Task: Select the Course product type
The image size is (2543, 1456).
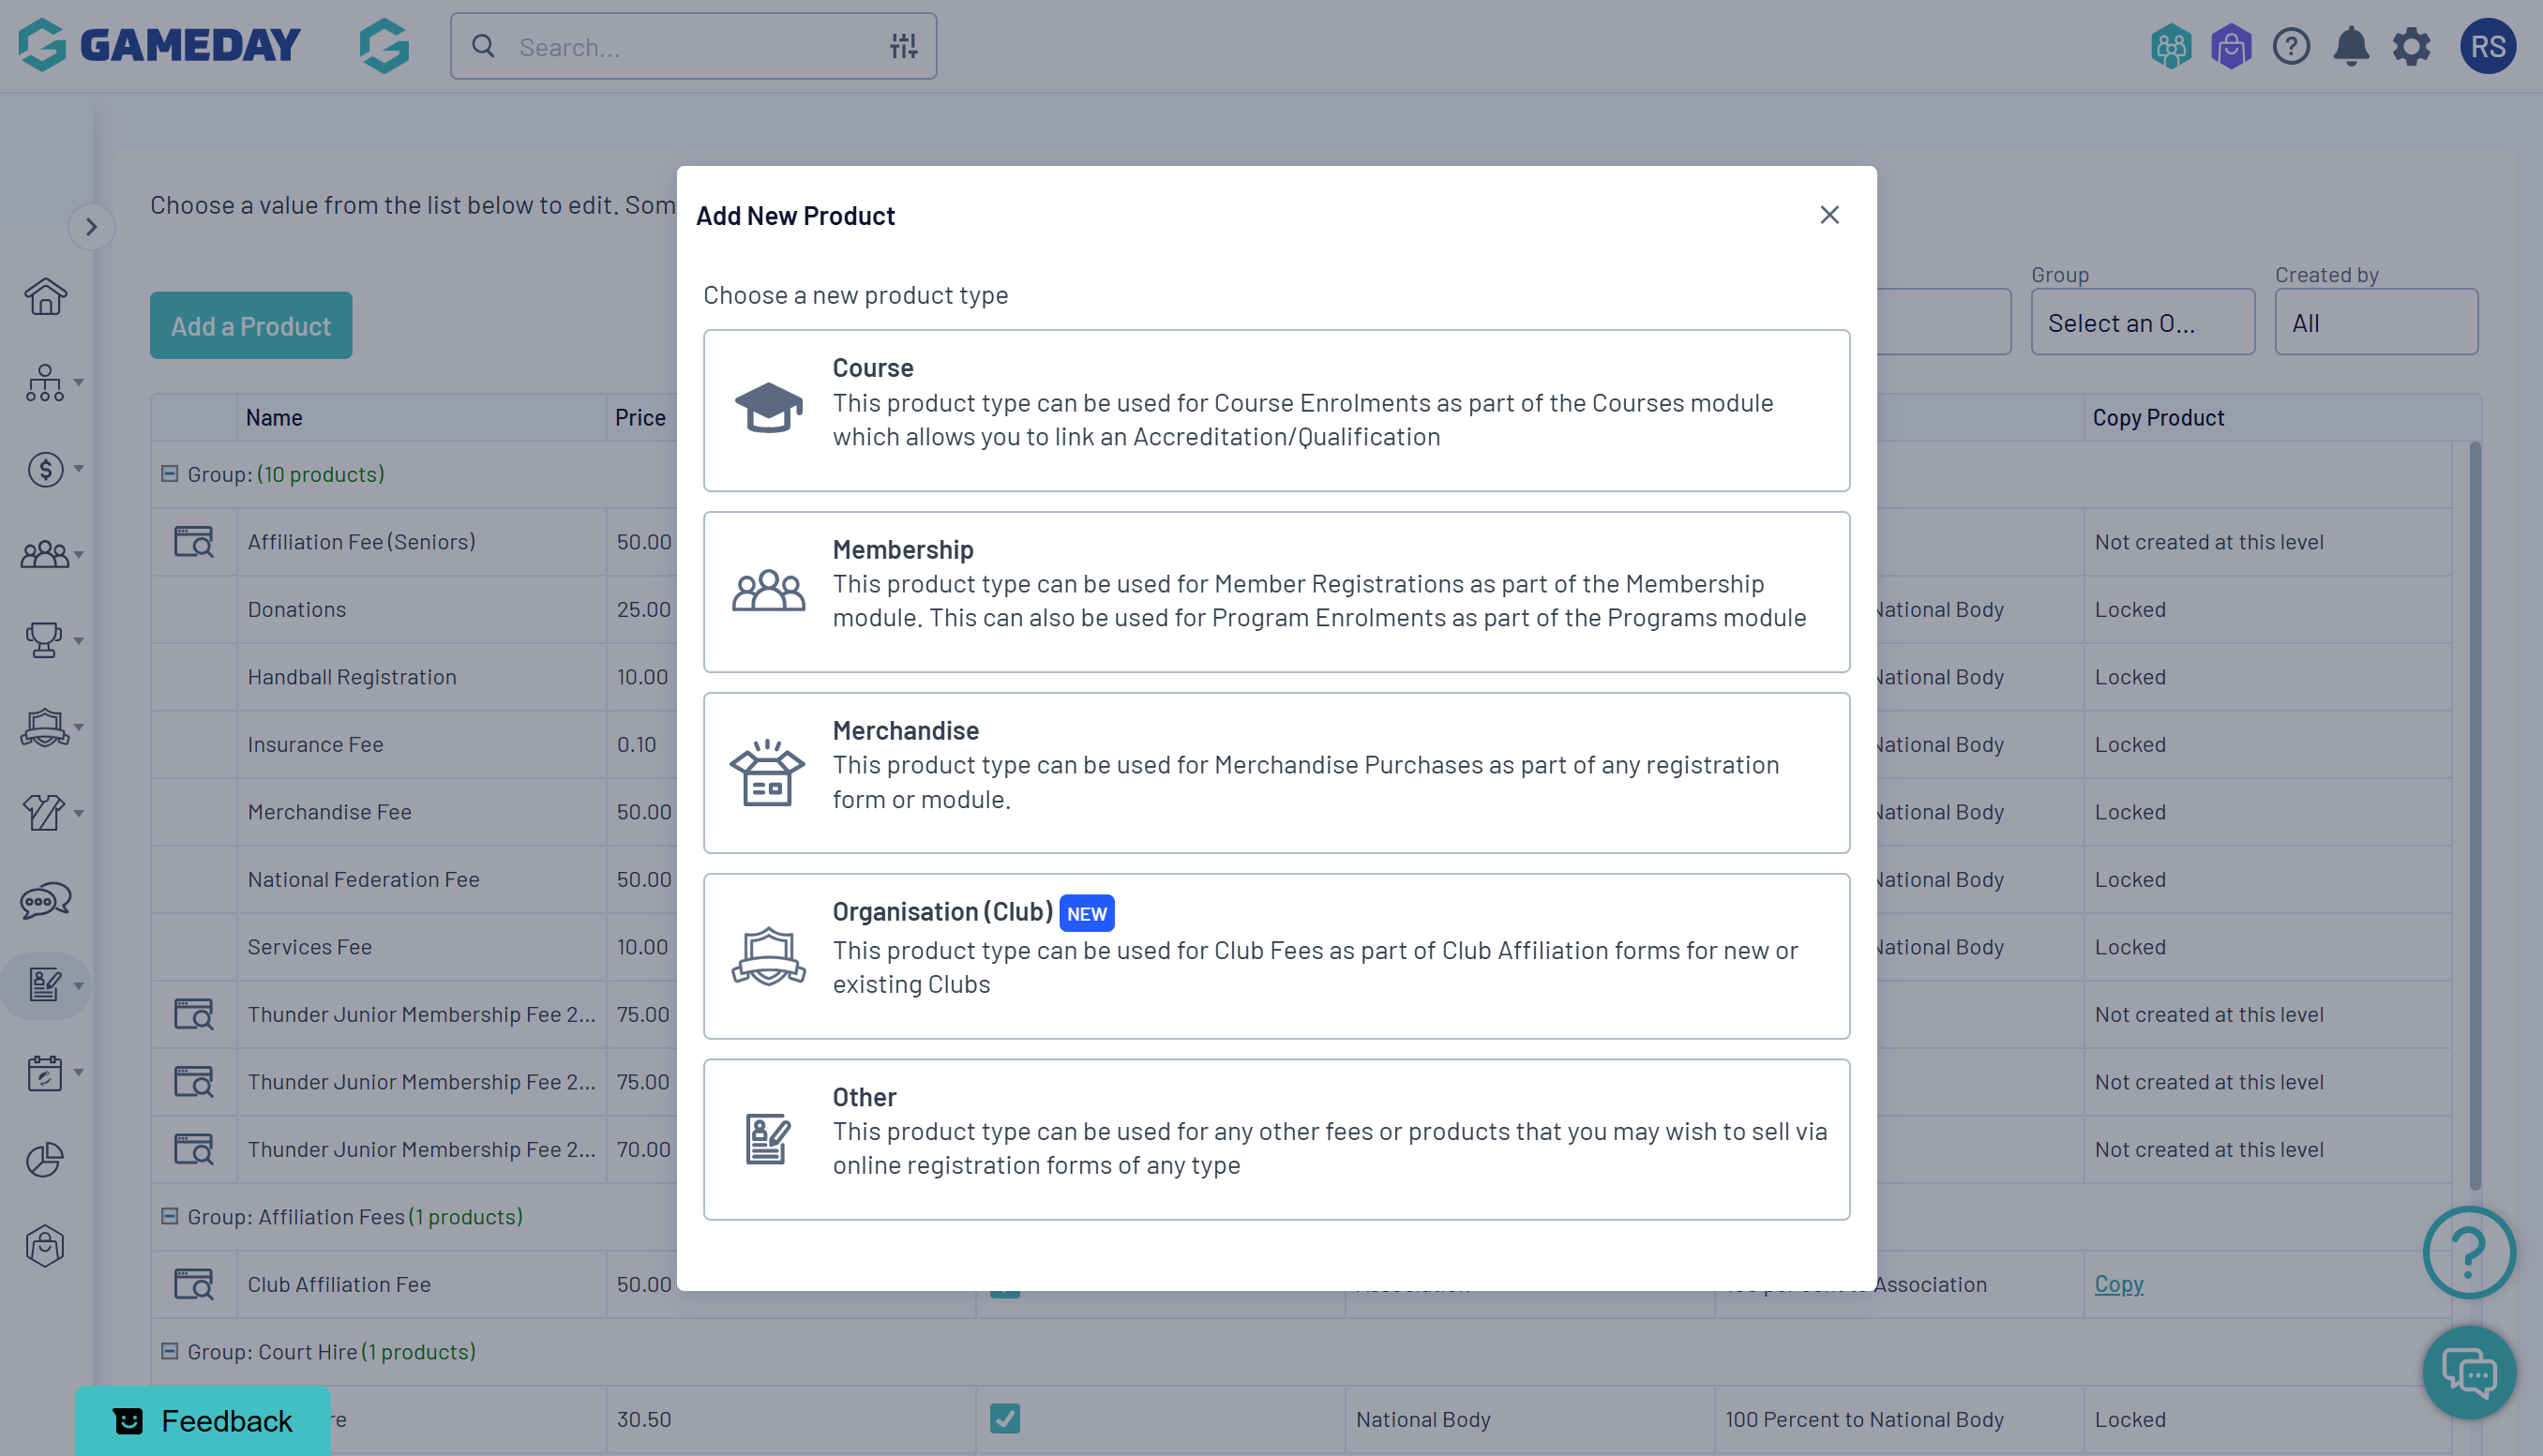Action: (1276, 410)
